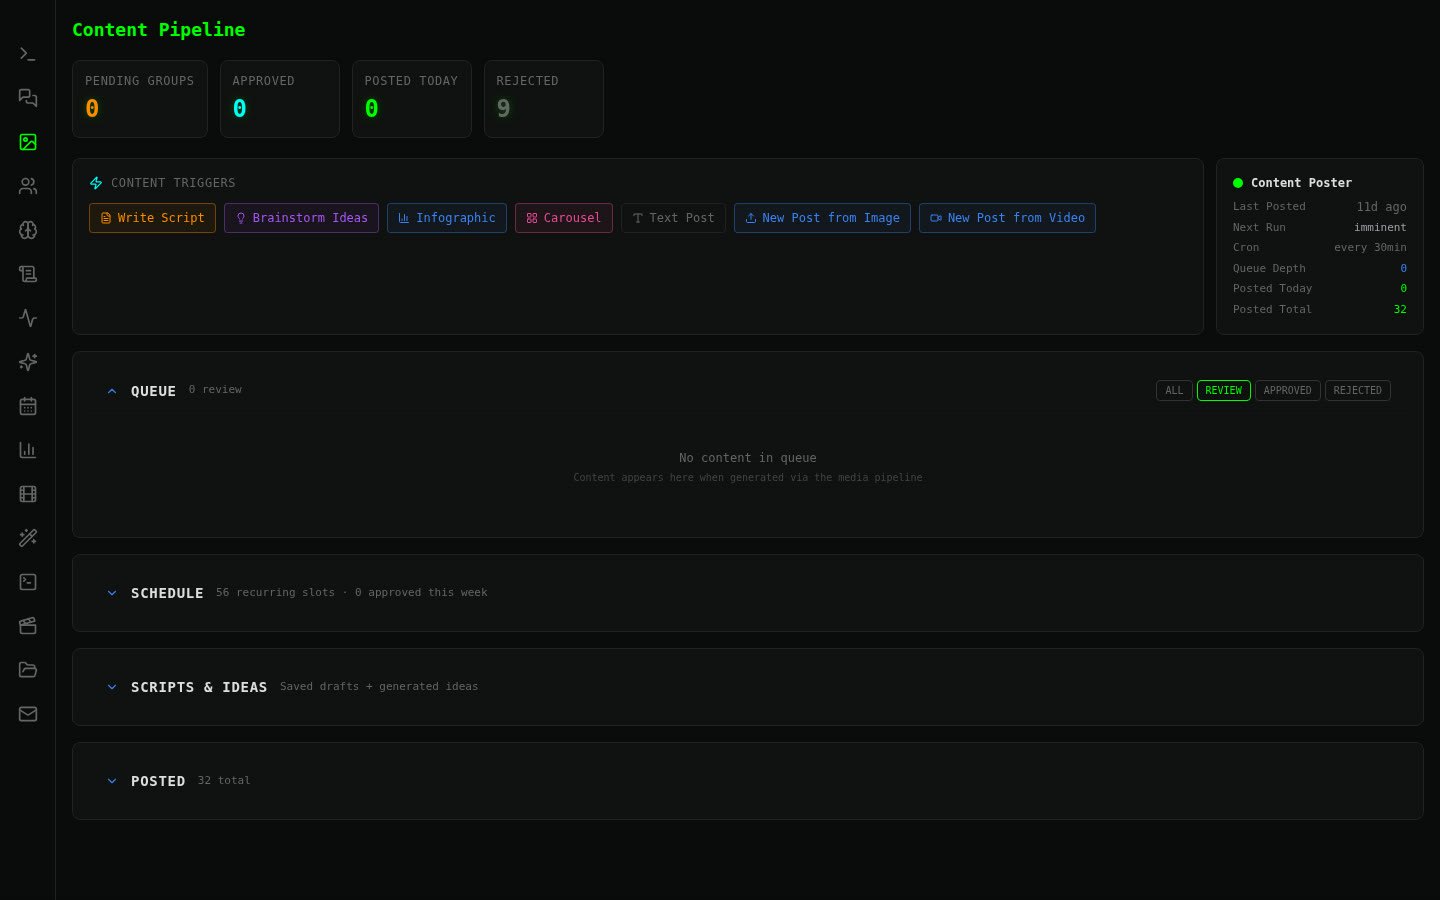
Task: Open the magic wand sidebar icon
Action: click(28, 538)
